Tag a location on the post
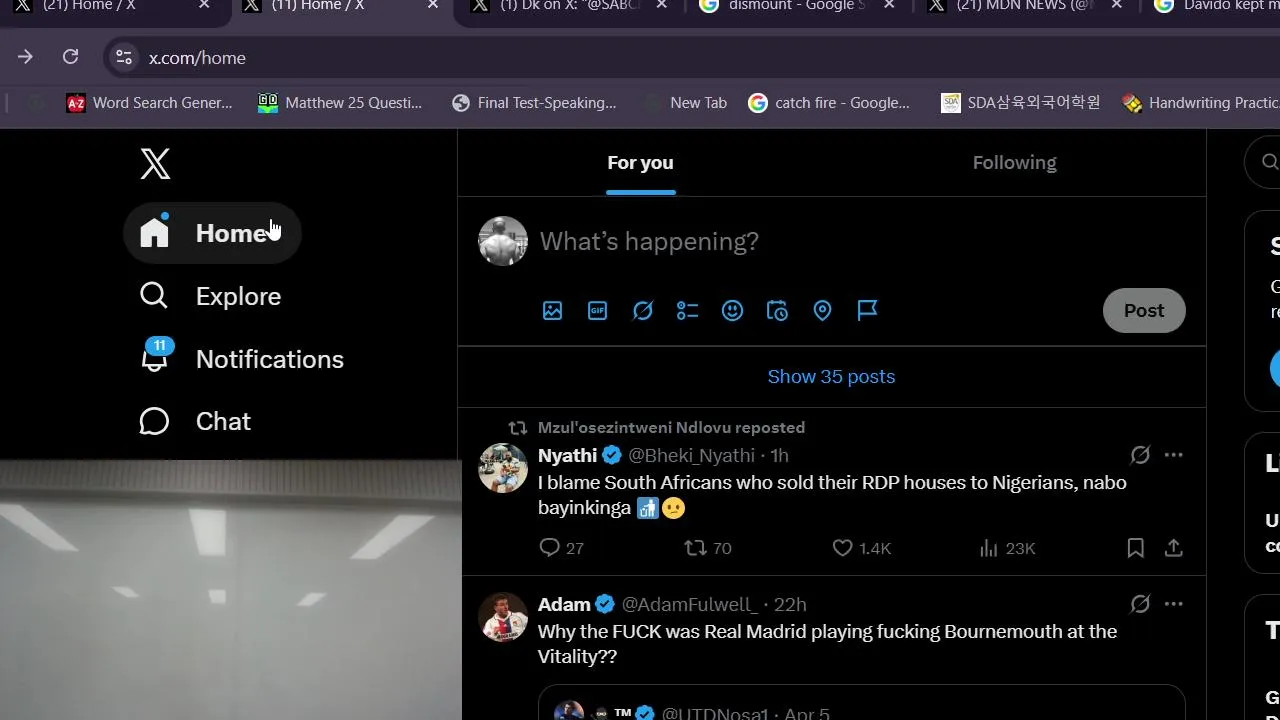1280x720 pixels. point(823,311)
